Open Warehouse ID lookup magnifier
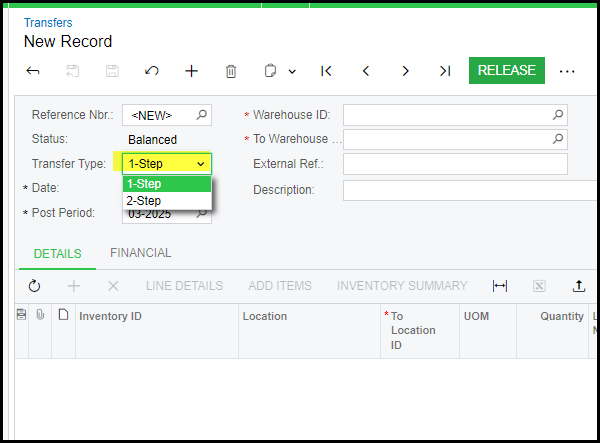This screenshot has width=600, height=443. click(558, 114)
